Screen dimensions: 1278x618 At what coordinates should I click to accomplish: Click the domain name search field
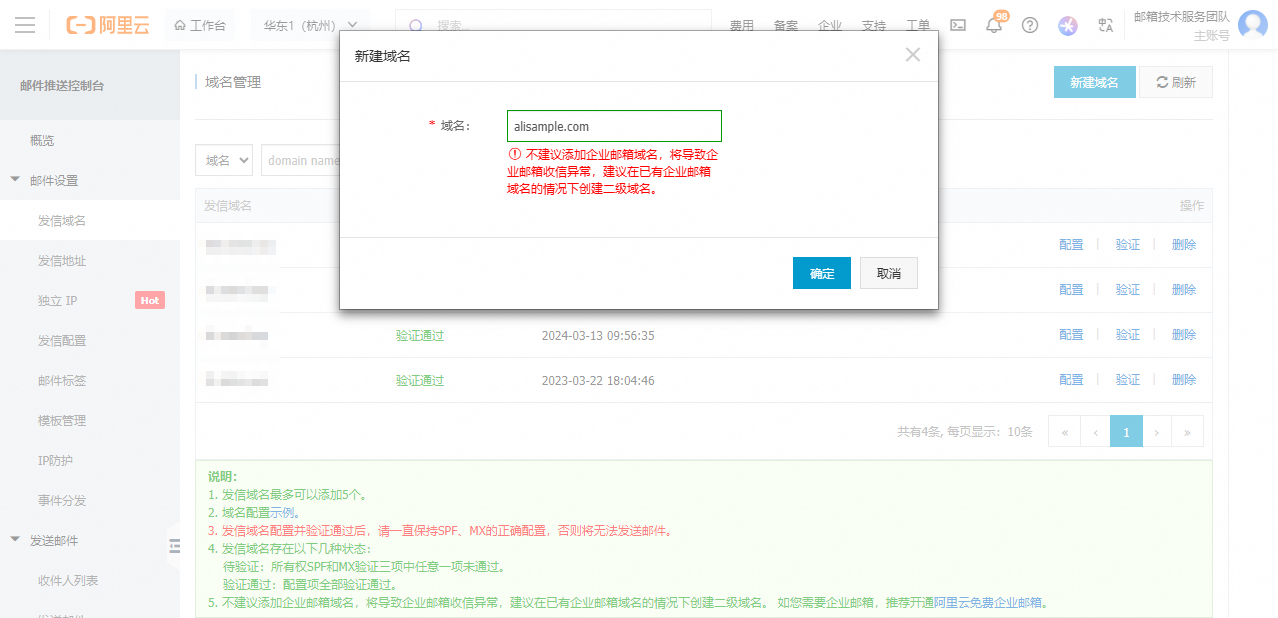[x=301, y=160]
